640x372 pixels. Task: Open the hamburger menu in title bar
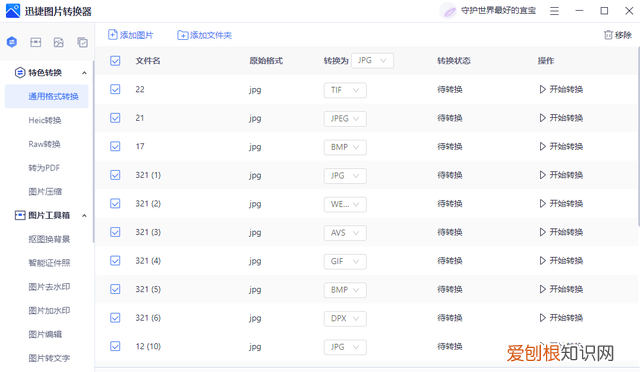(554, 11)
